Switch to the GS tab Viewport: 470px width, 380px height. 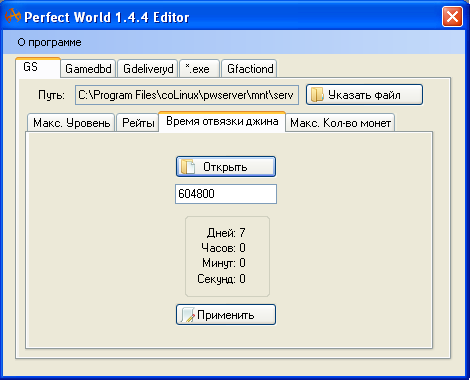38,68
